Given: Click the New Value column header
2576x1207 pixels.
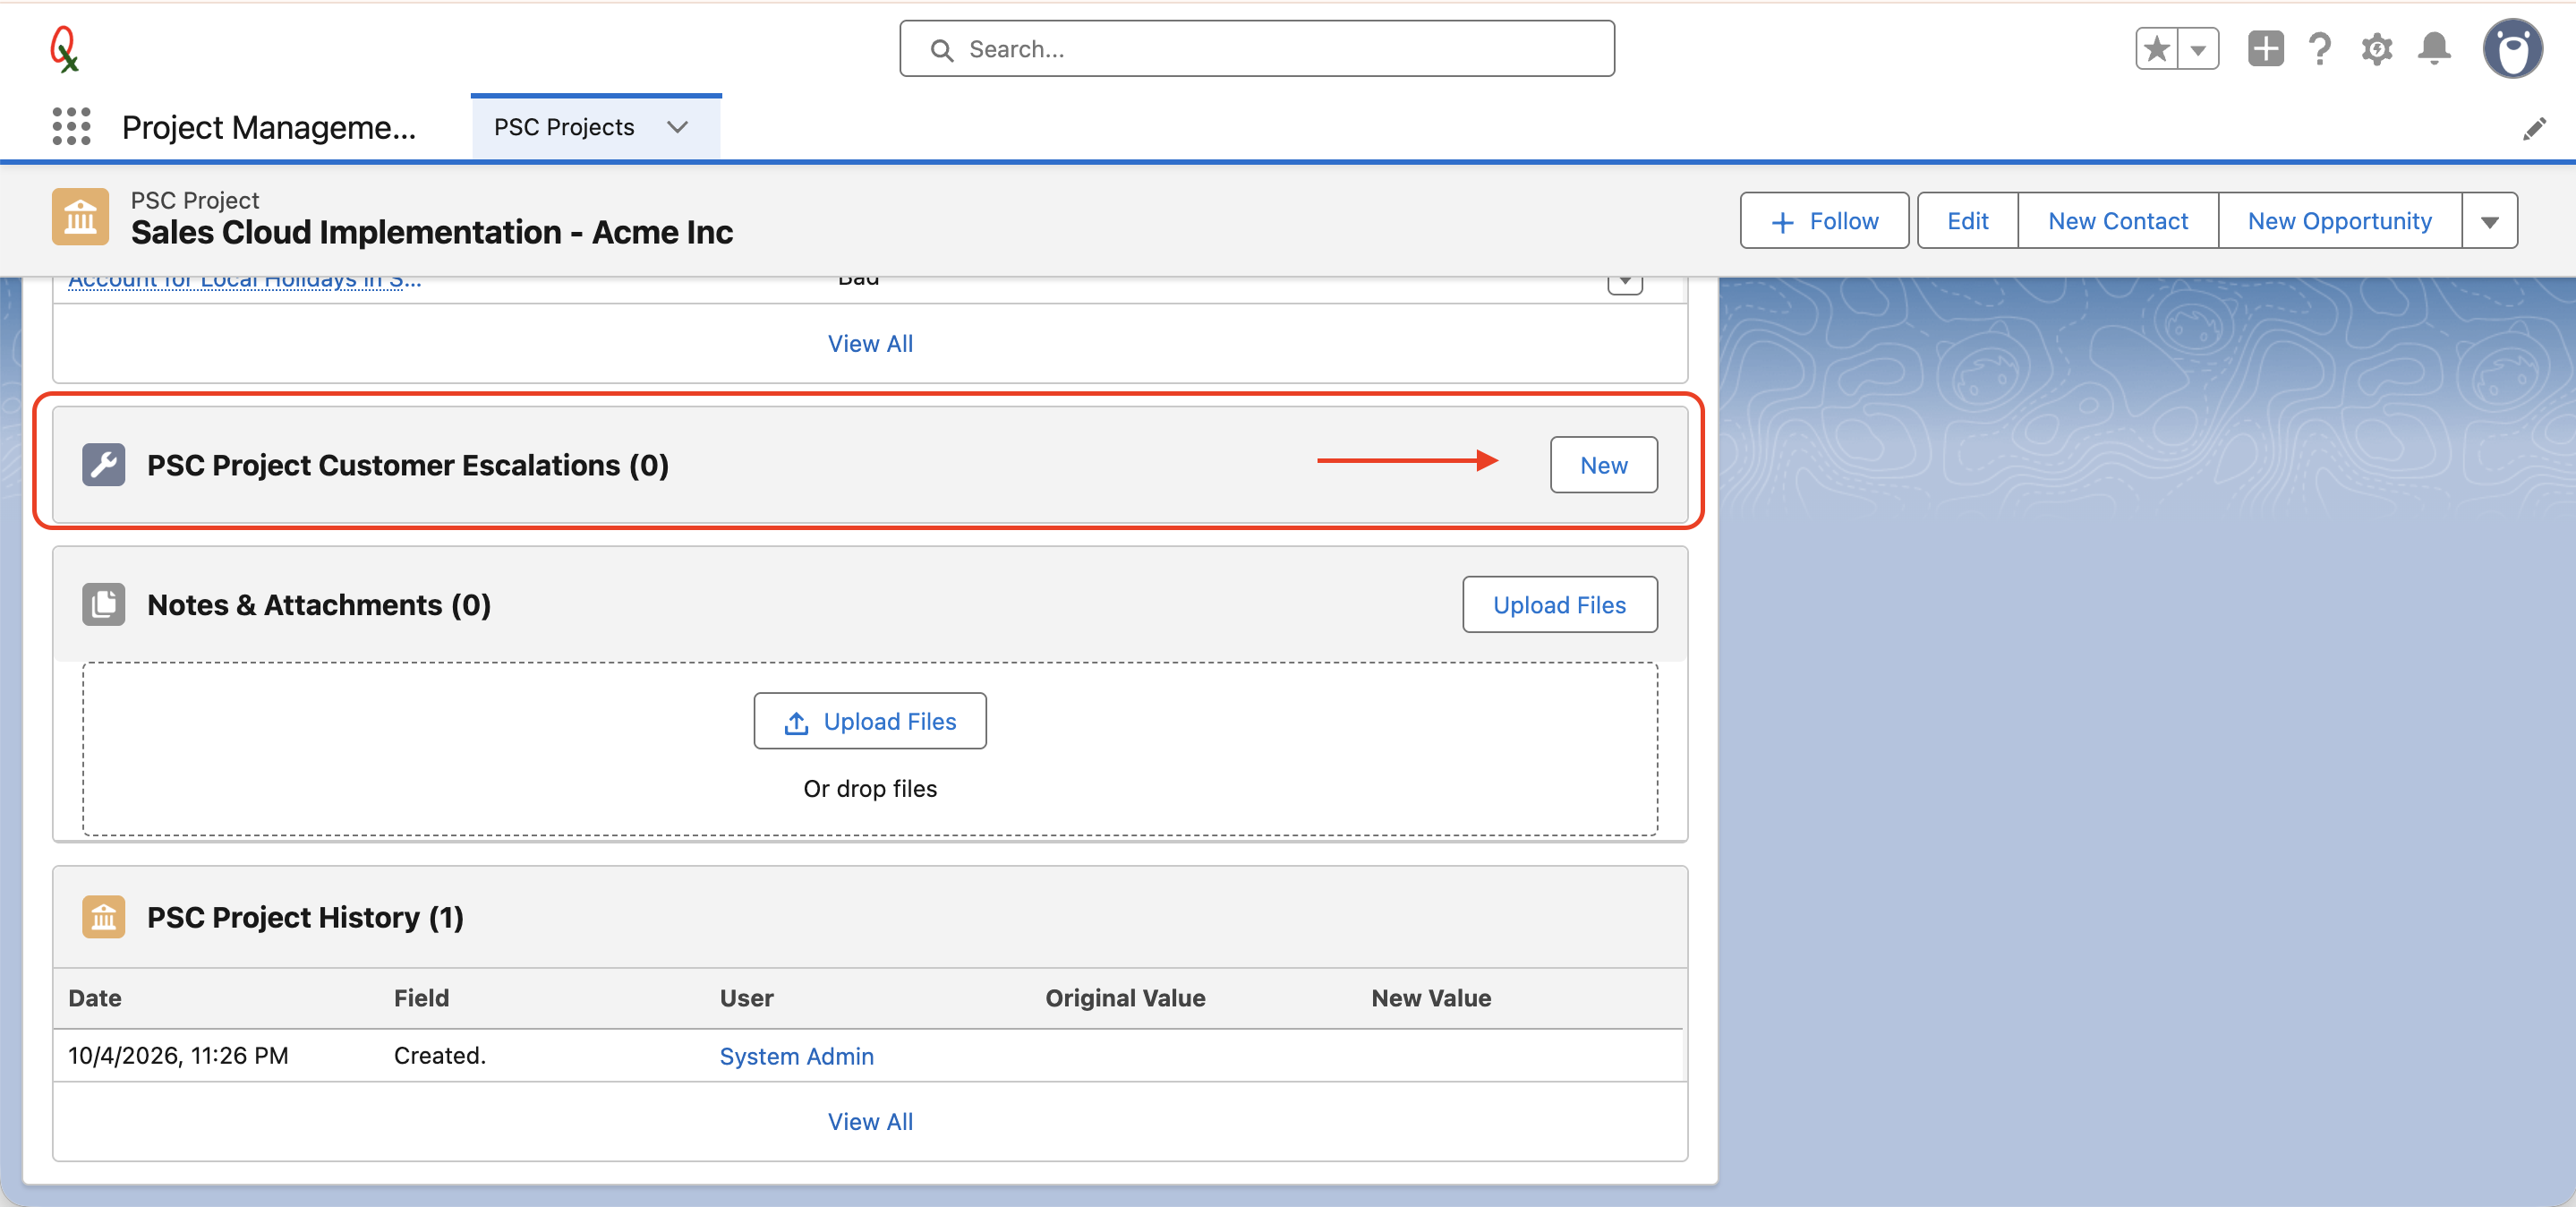Looking at the screenshot, I should pyautogui.click(x=1431, y=998).
